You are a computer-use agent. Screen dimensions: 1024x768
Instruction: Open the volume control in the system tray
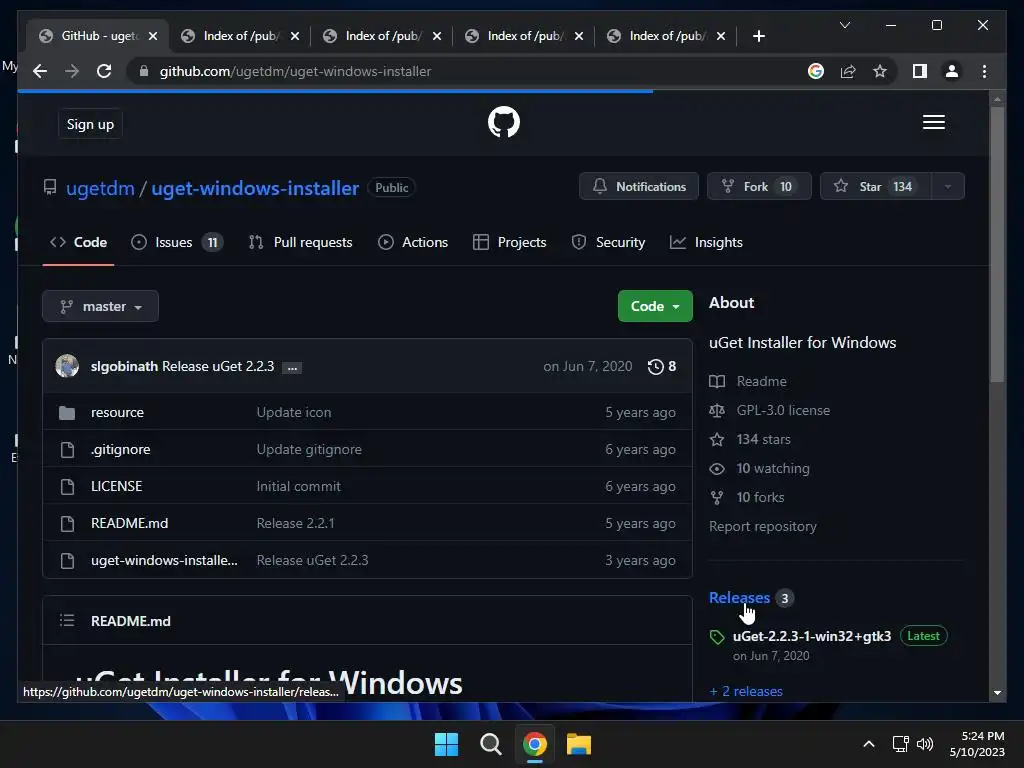[x=925, y=744]
